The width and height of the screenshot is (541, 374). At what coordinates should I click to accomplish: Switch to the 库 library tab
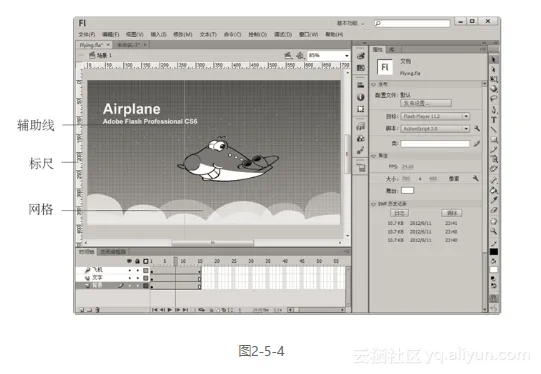tap(392, 50)
